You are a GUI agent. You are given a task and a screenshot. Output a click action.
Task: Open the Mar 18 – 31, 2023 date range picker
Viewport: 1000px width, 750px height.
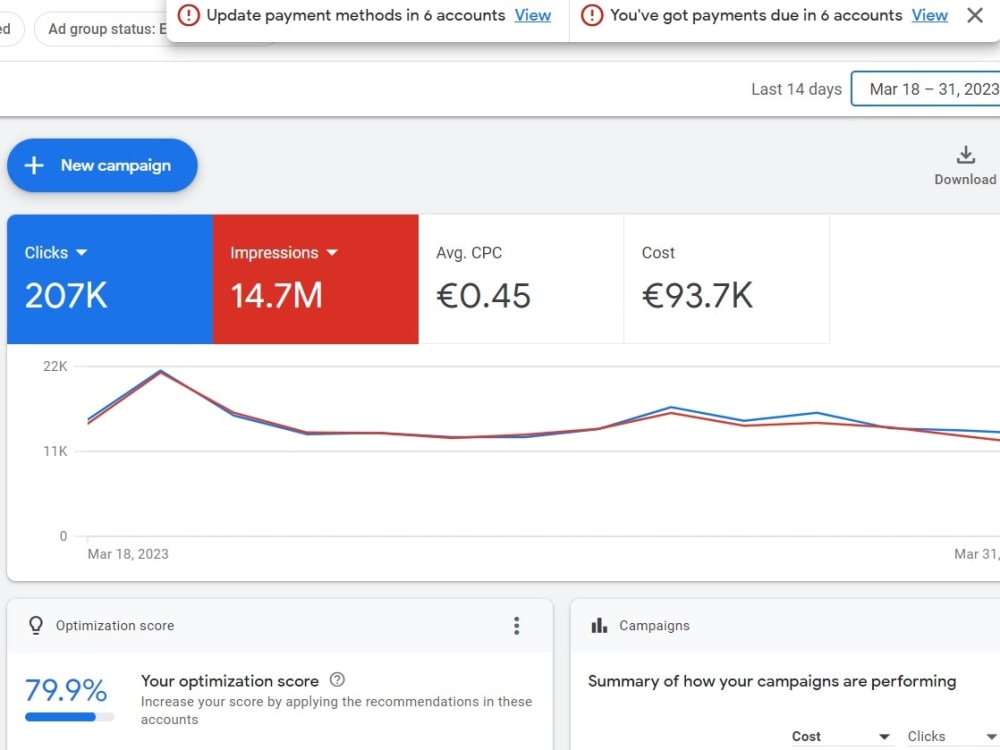pyautogui.click(x=925, y=89)
